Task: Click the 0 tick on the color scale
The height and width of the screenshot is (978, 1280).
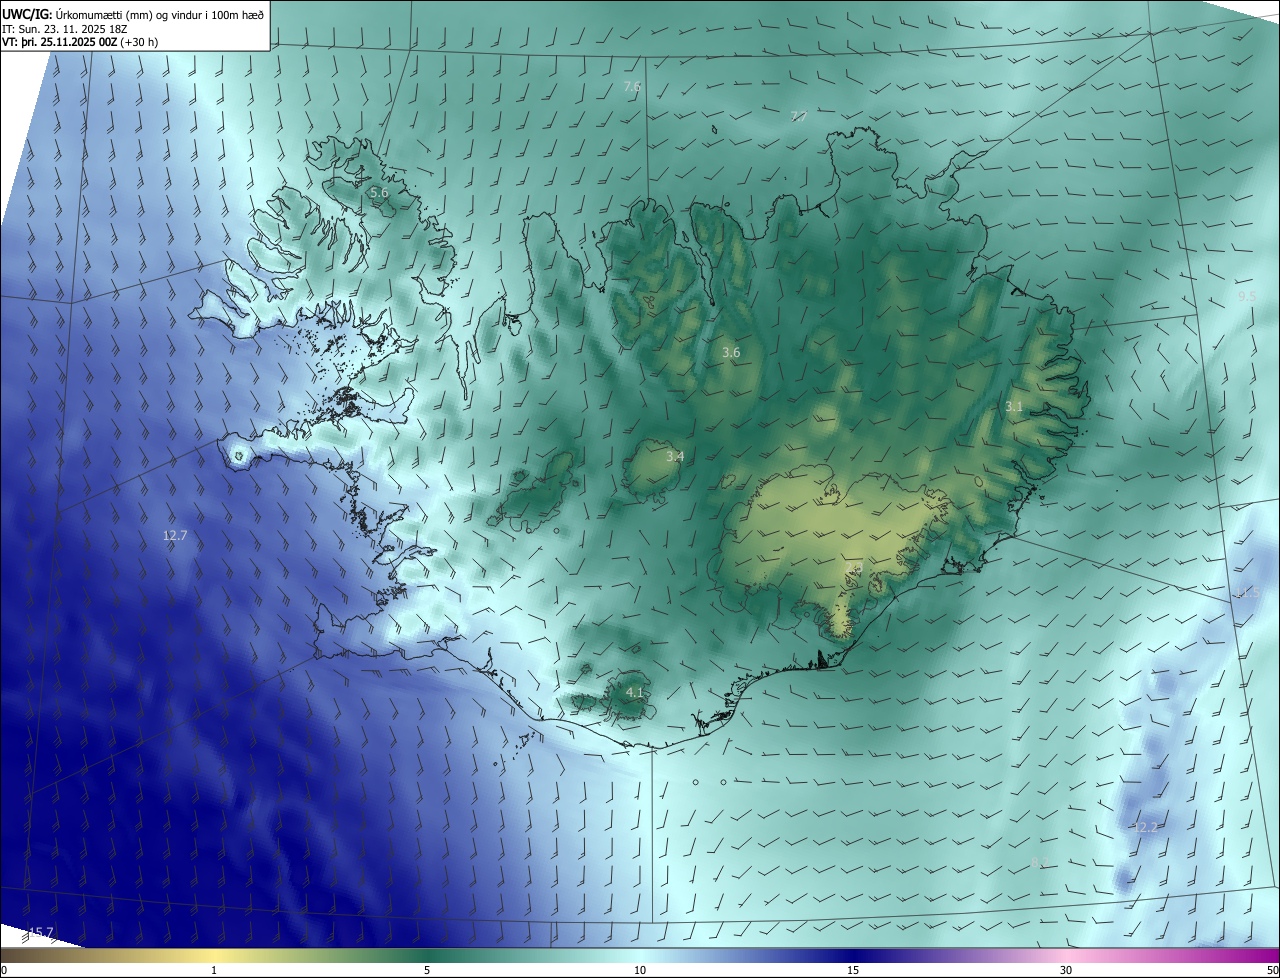Action: [4, 970]
